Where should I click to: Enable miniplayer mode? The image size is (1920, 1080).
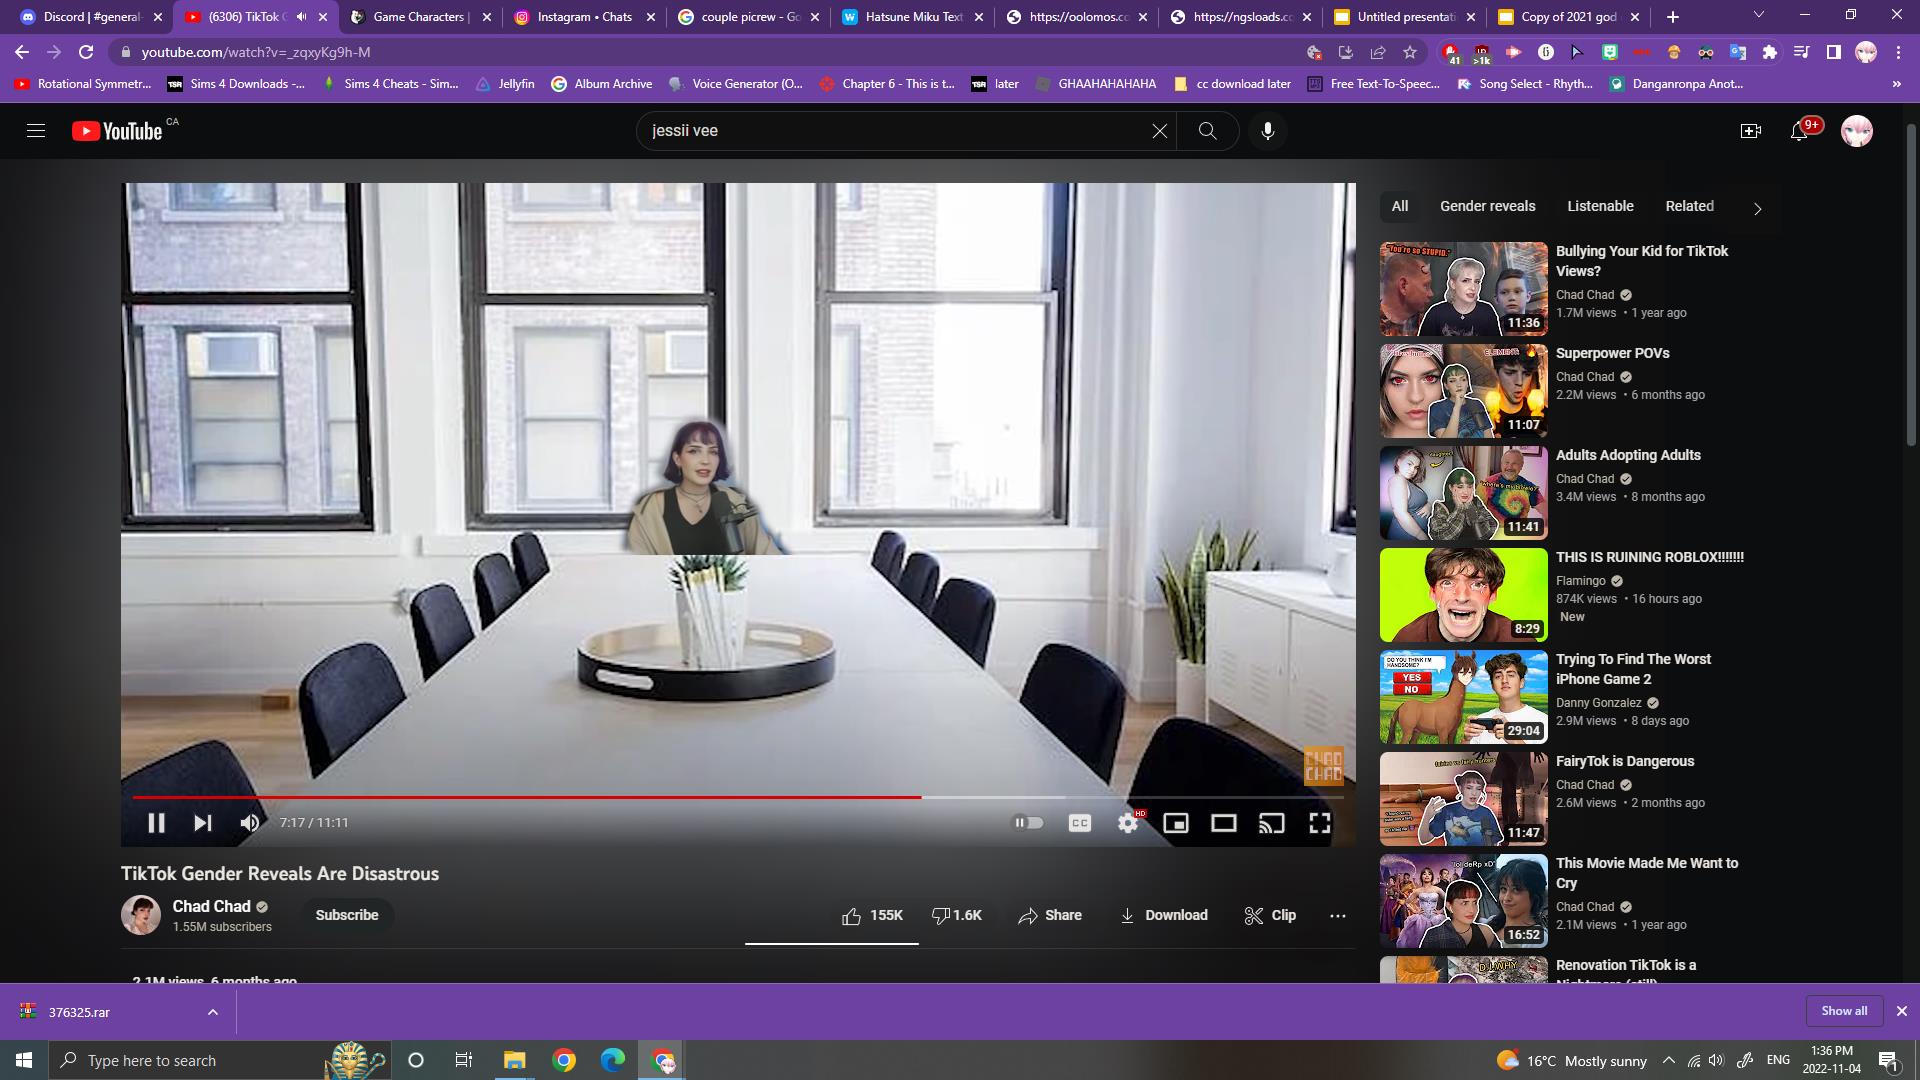click(1176, 823)
